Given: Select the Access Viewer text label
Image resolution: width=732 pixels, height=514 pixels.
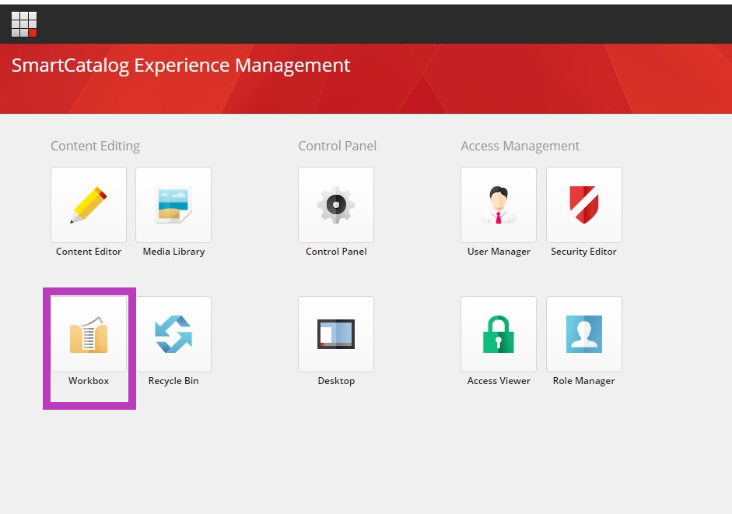Looking at the screenshot, I should [499, 380].
